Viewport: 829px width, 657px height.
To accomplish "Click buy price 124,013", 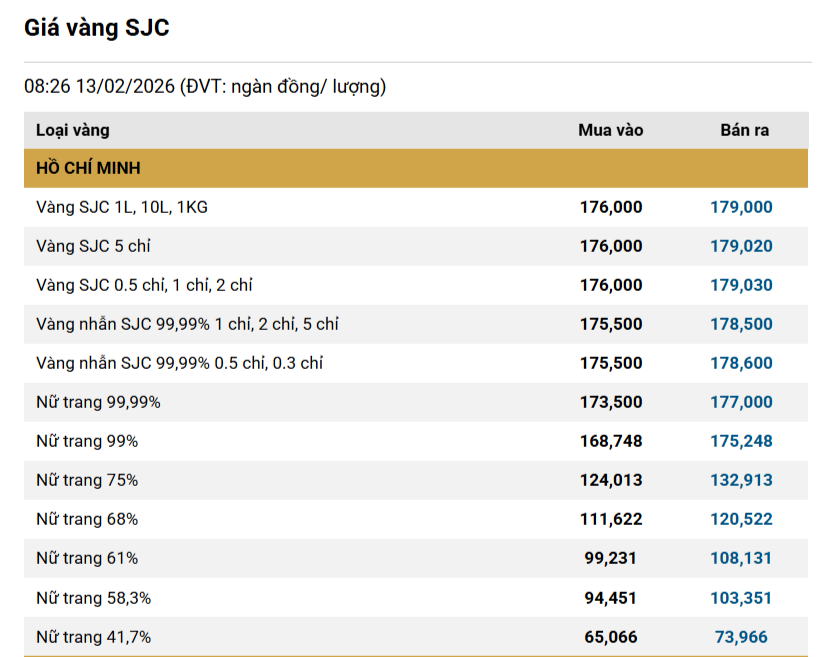I will [x=611, y=480].
